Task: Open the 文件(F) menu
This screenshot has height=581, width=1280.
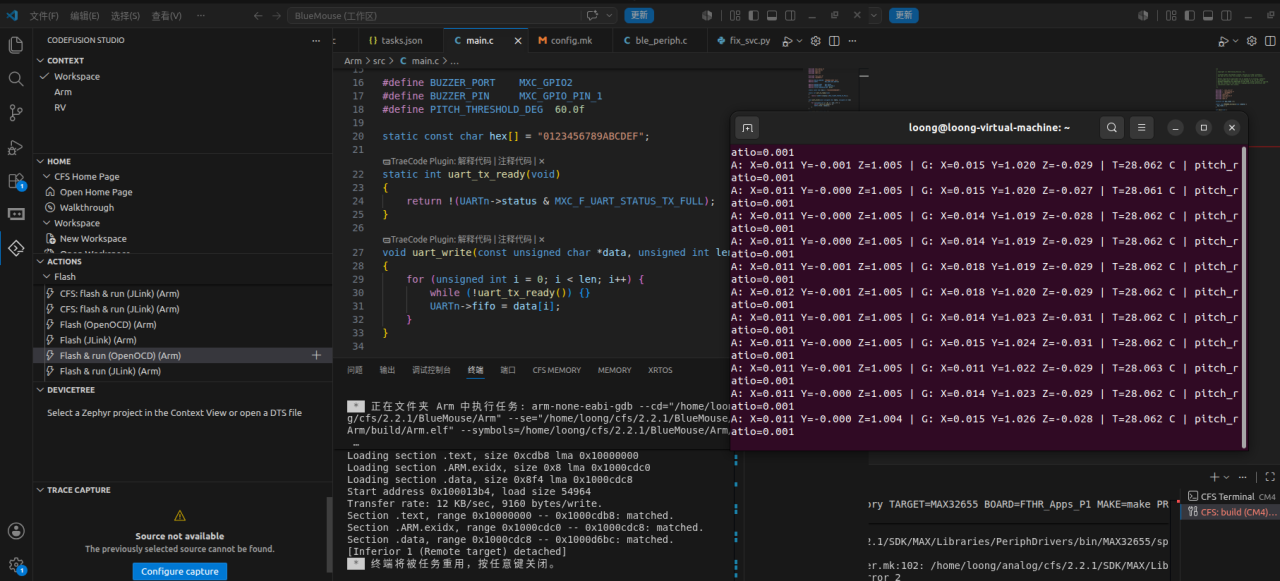Action: point(44,16)
